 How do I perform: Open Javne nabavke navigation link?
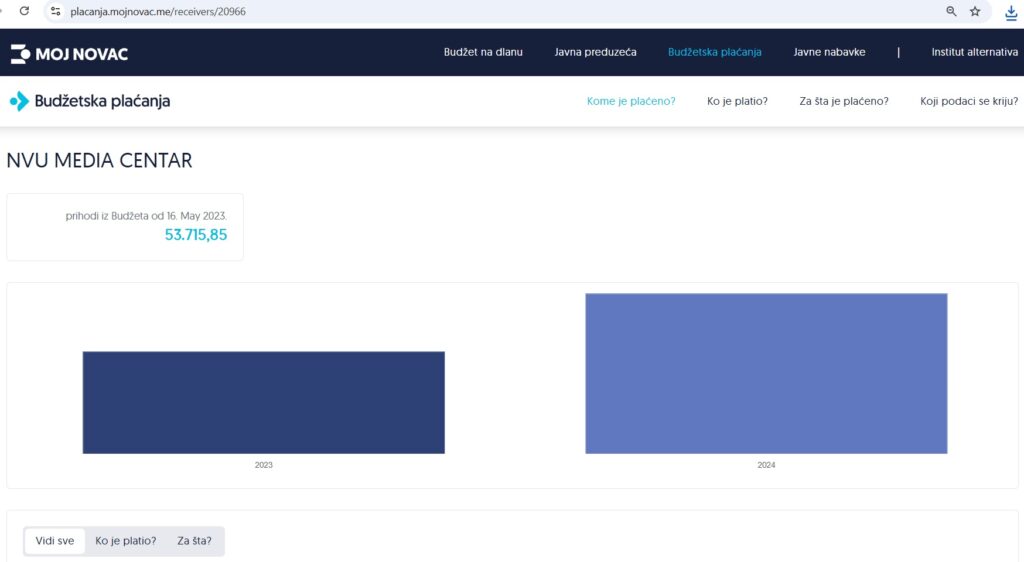(829, 52)
